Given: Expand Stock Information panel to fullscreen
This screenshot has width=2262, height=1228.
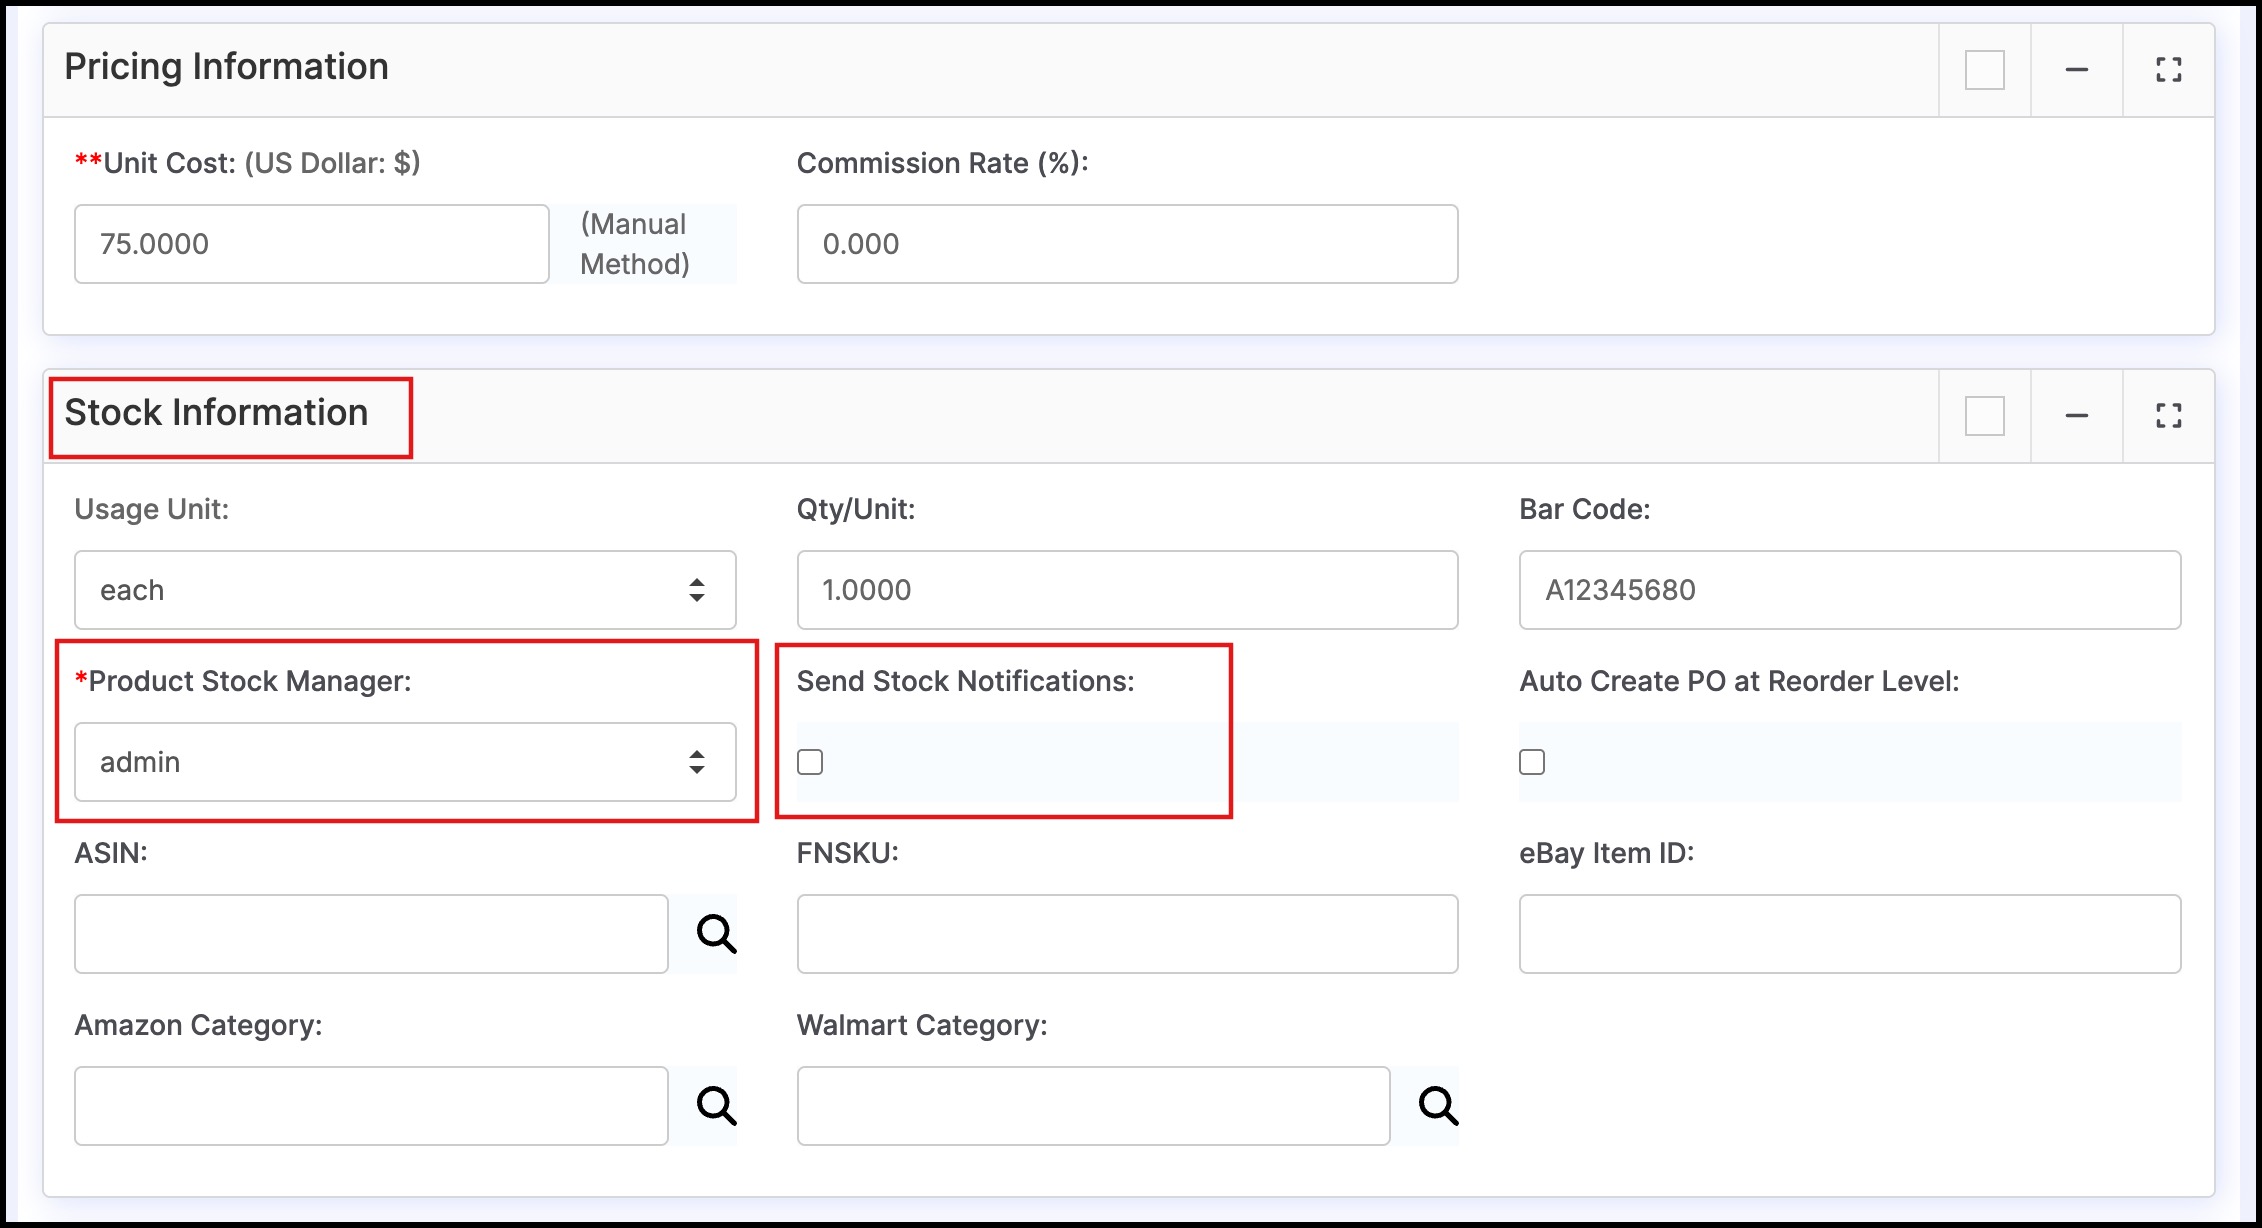Looking at the screenshot, I should [2168, 416].
